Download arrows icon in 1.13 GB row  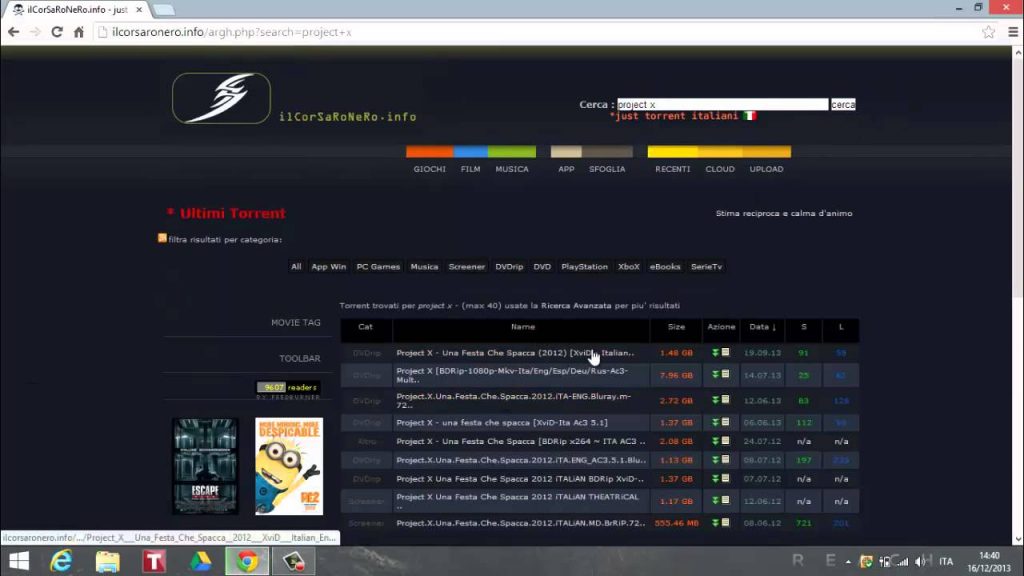pyautogui.click(x=715, y=460)
